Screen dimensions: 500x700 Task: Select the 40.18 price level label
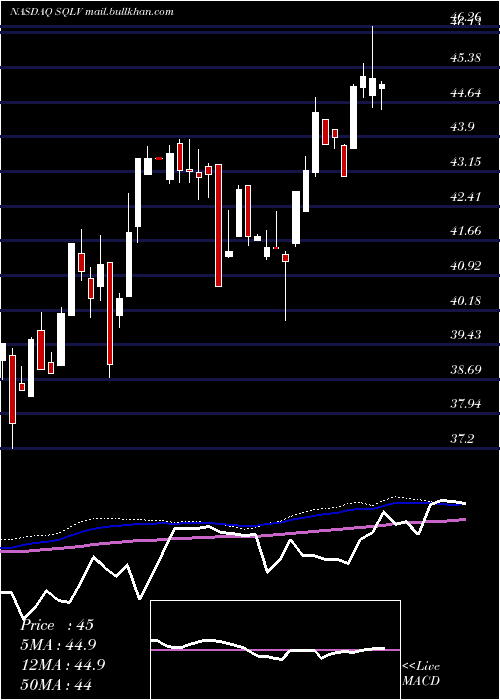click(467, 300)
